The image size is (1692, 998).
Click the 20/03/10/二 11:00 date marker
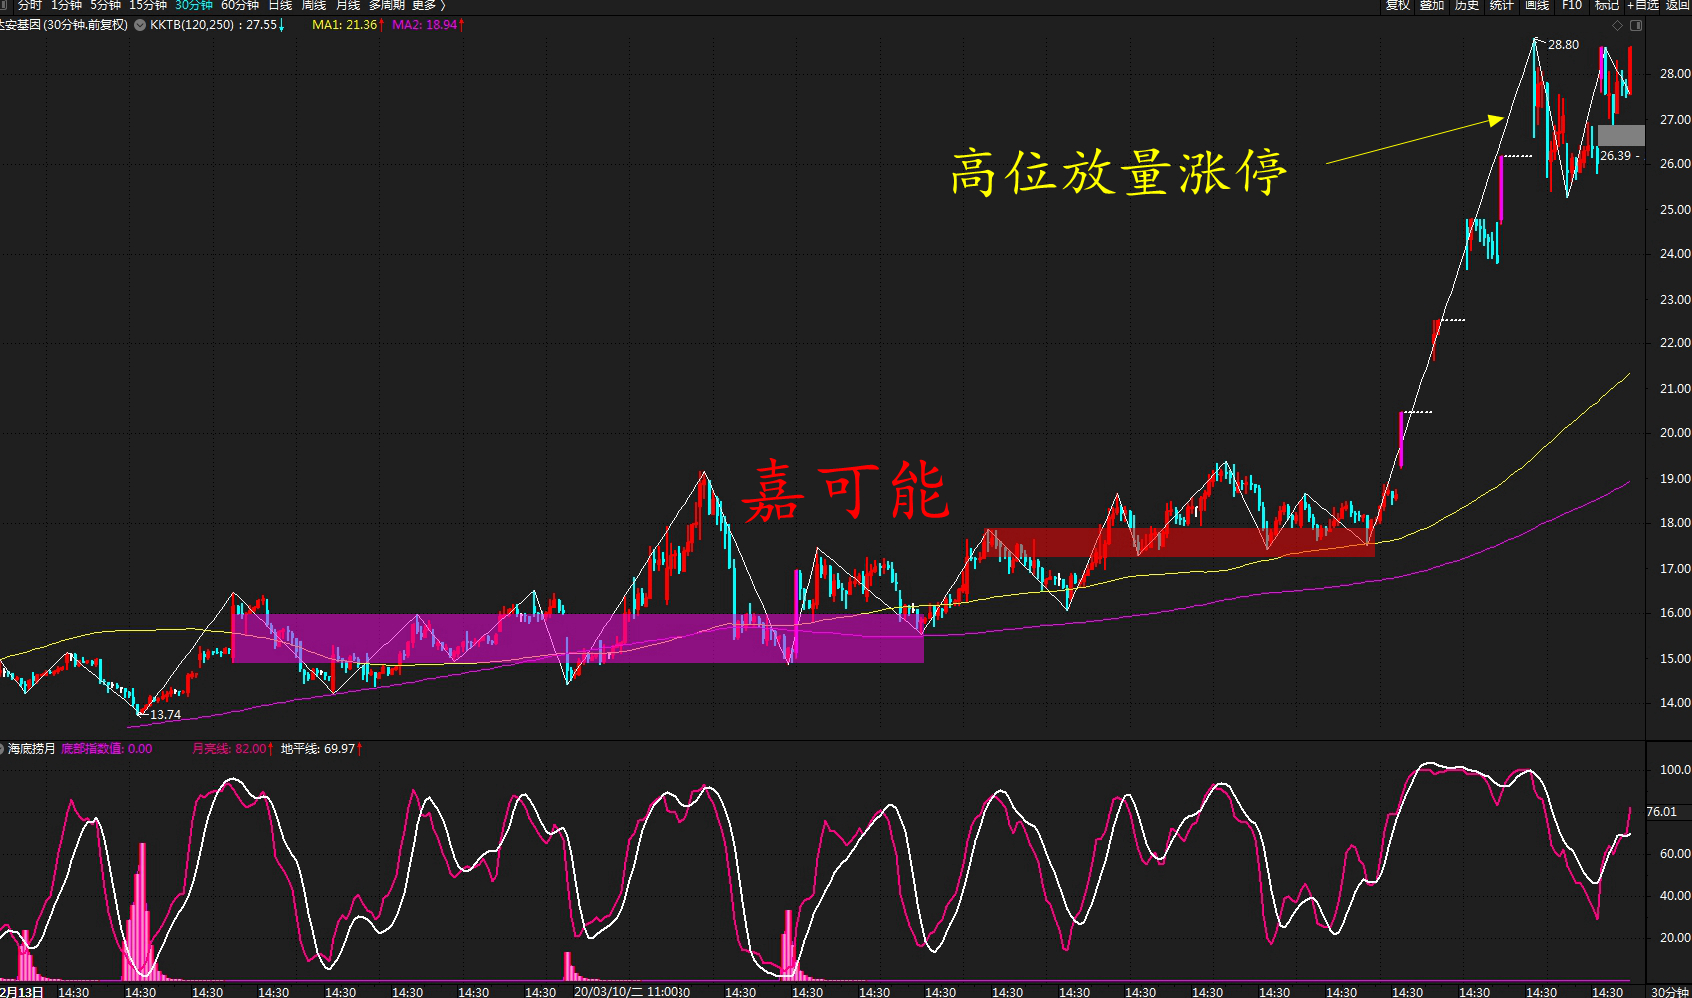628,992
